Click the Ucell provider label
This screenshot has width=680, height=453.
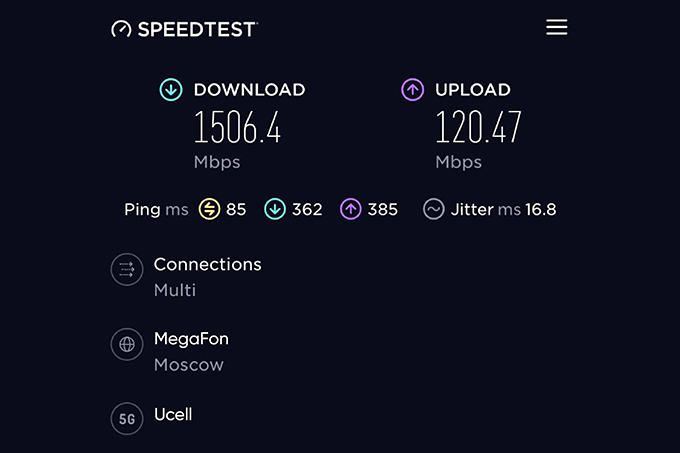coord(173,414)
